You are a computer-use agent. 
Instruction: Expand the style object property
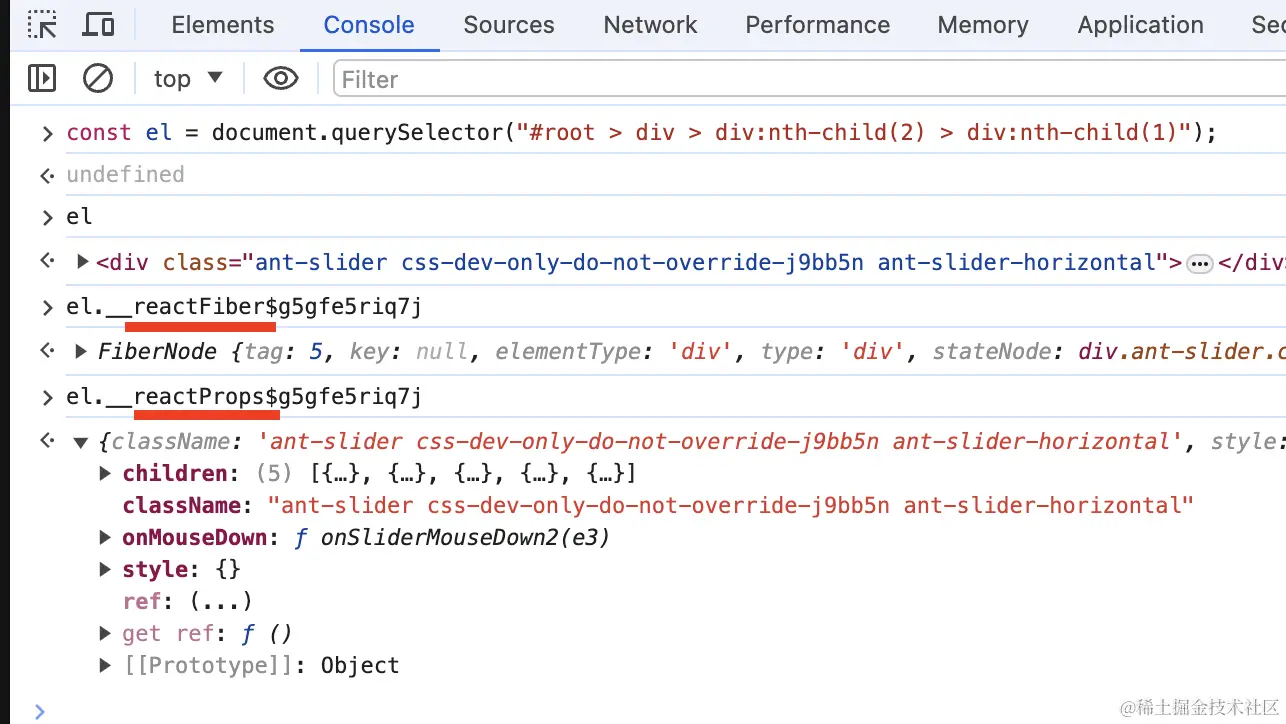click(x=105, y=569)
